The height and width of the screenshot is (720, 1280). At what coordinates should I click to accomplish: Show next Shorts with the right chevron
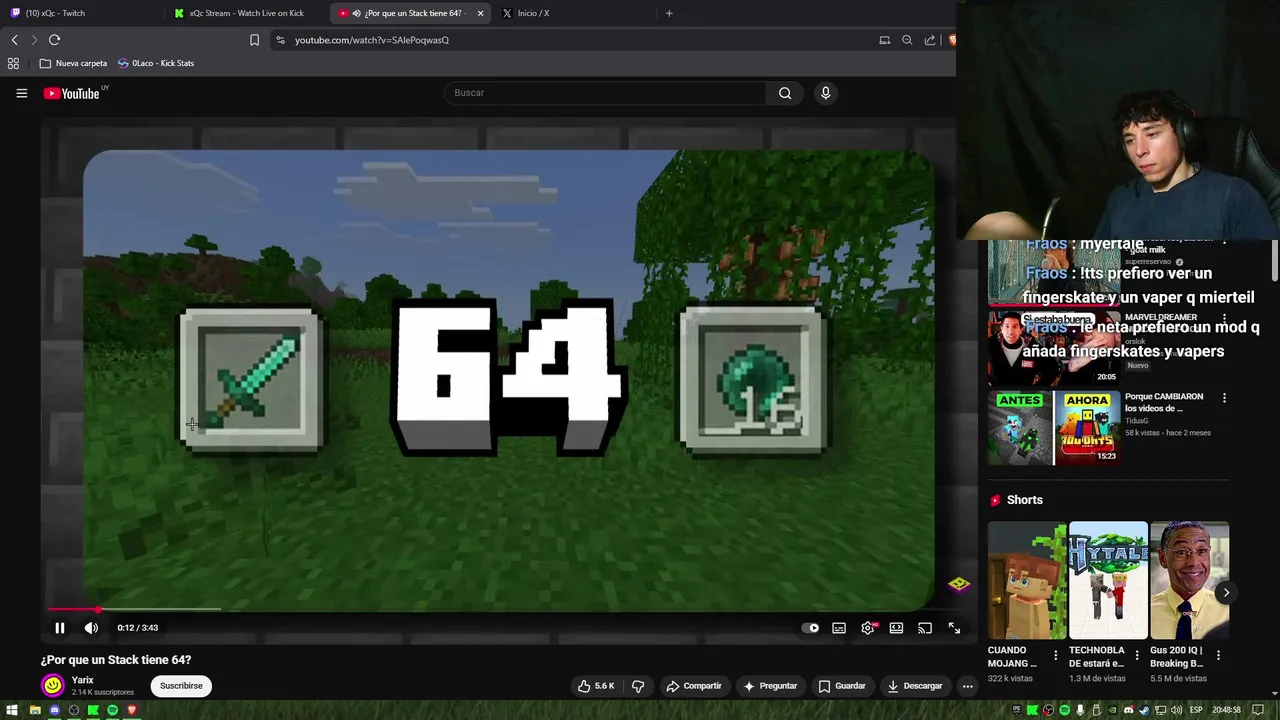pos(1226,592)
